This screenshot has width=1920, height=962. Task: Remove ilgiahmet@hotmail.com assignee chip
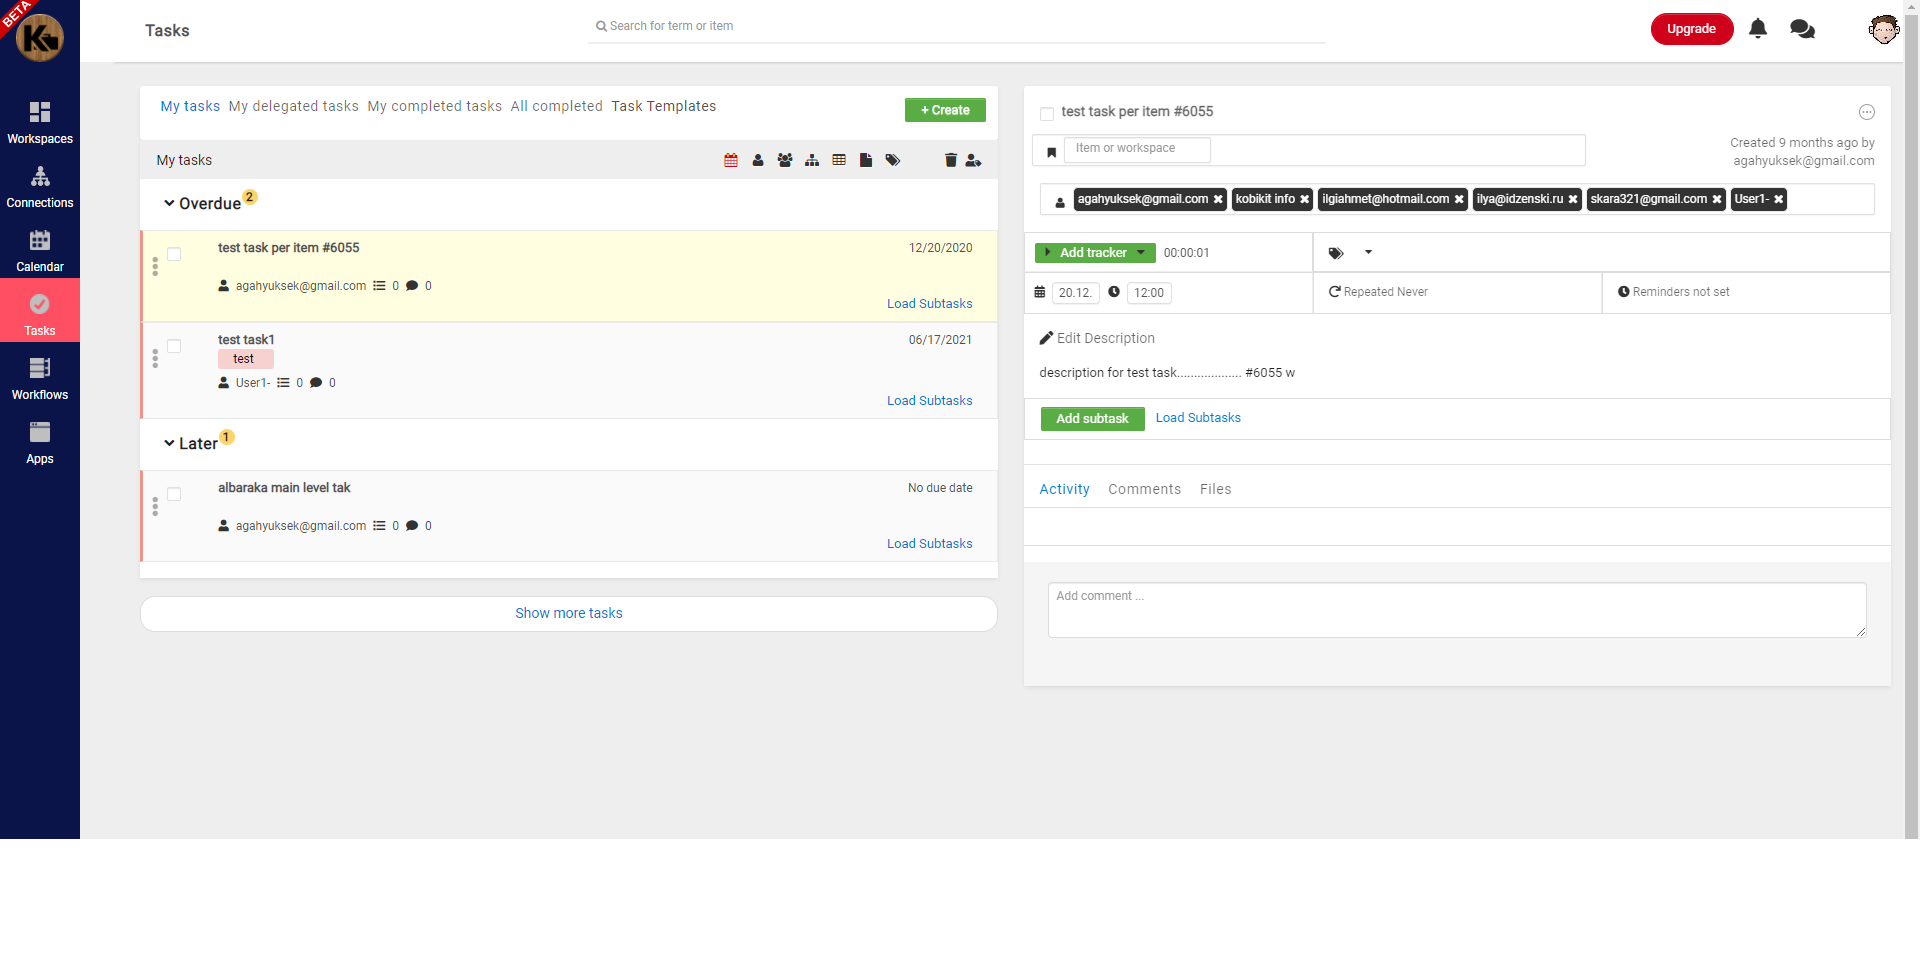1459,199
